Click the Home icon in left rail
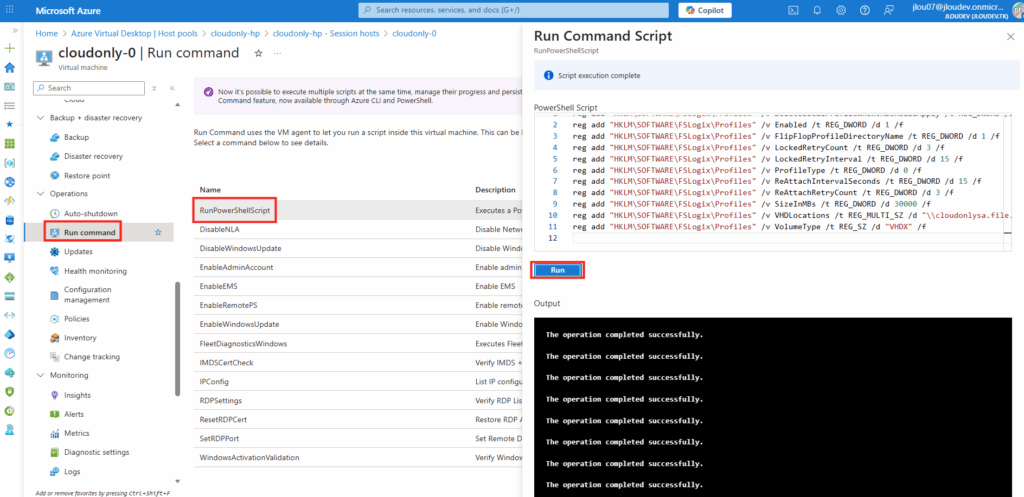The height and width of the screenshot is (497, 1024). point(10,68)
